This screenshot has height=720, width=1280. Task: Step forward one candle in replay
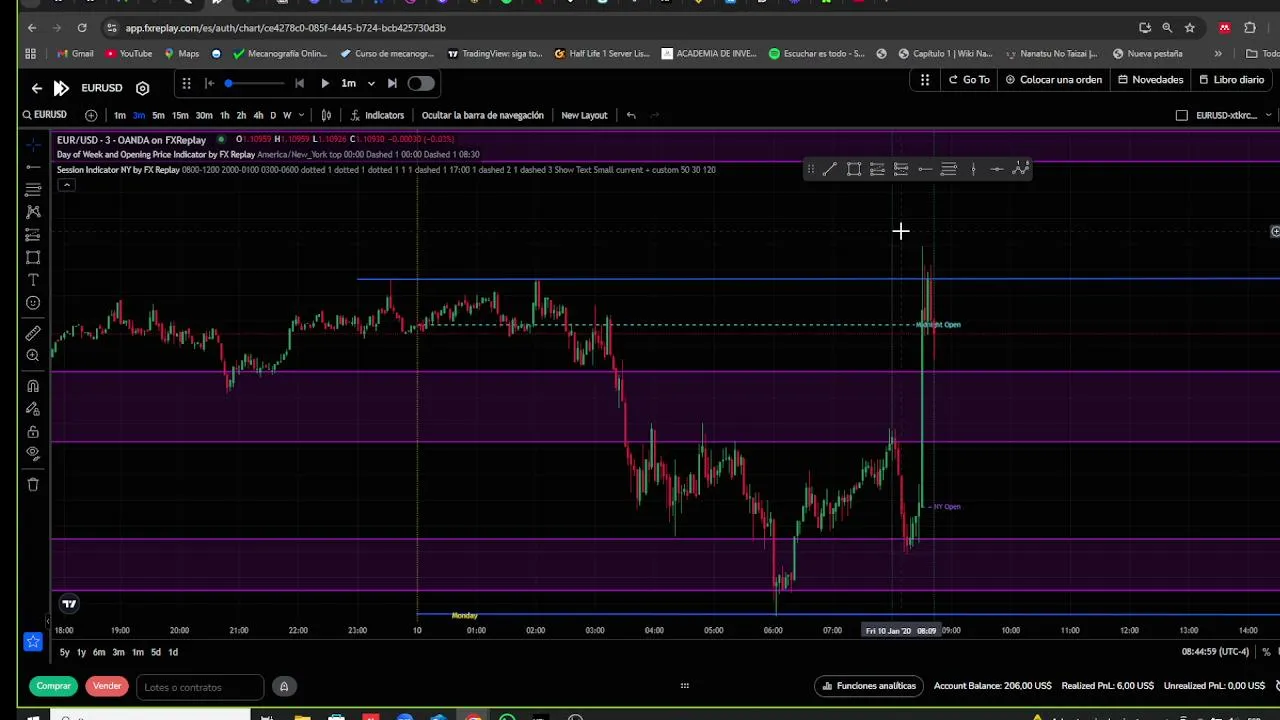(392, 83)
